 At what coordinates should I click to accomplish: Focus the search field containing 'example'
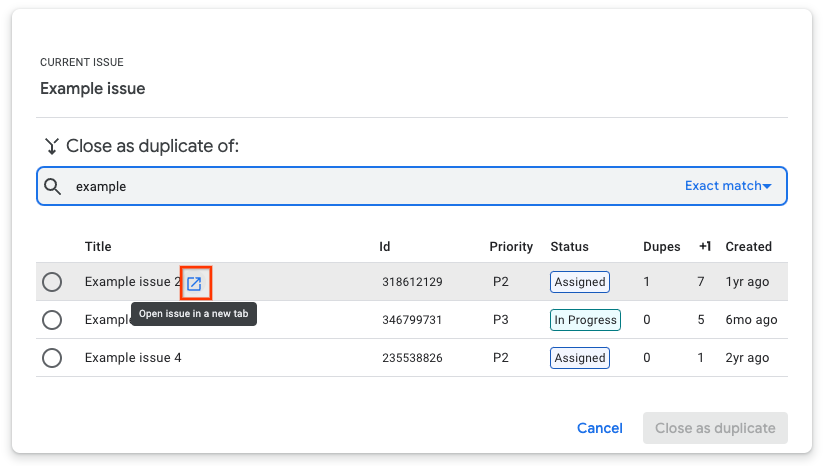pyautogui.click(x=370, y=186)
